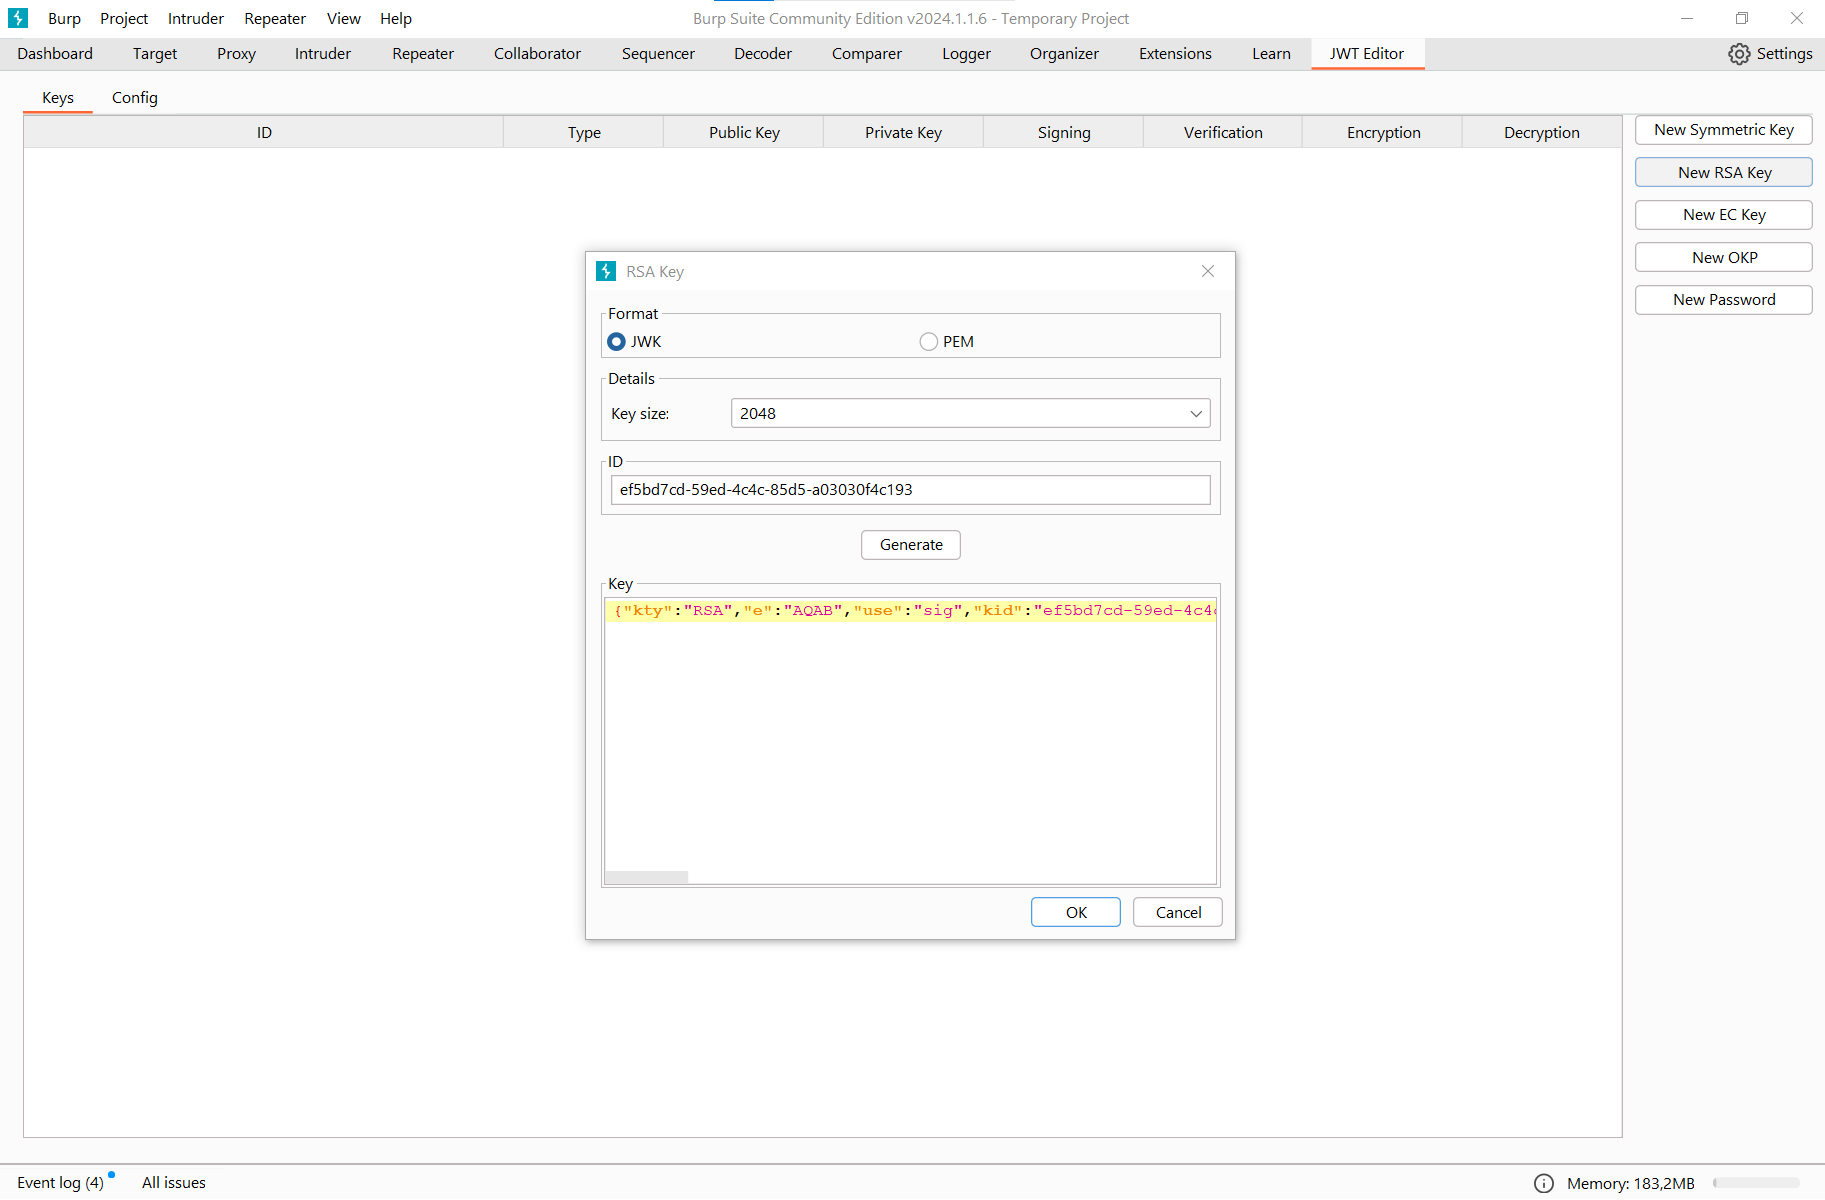Open the Repeater menu in menu bar
Screen dimensions: 1825x1200
(x=275, y=18)
